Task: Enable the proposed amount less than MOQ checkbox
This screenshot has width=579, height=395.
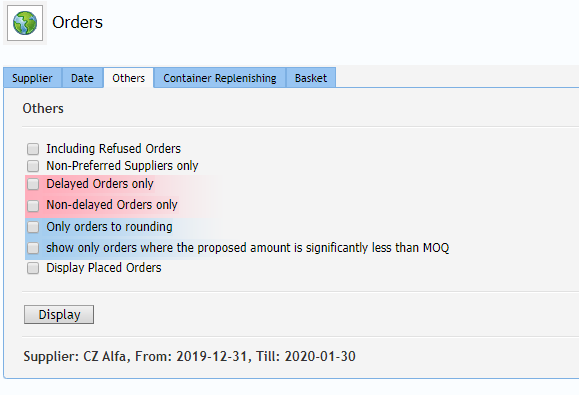Action: pyautogui.click(x=33, y=248)
